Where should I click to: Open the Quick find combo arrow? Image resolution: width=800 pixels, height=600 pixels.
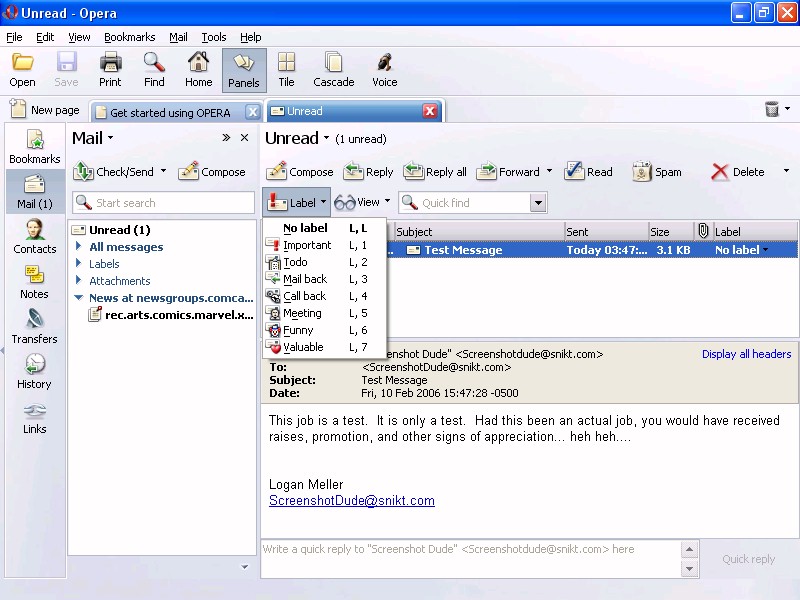pos(538,203)
